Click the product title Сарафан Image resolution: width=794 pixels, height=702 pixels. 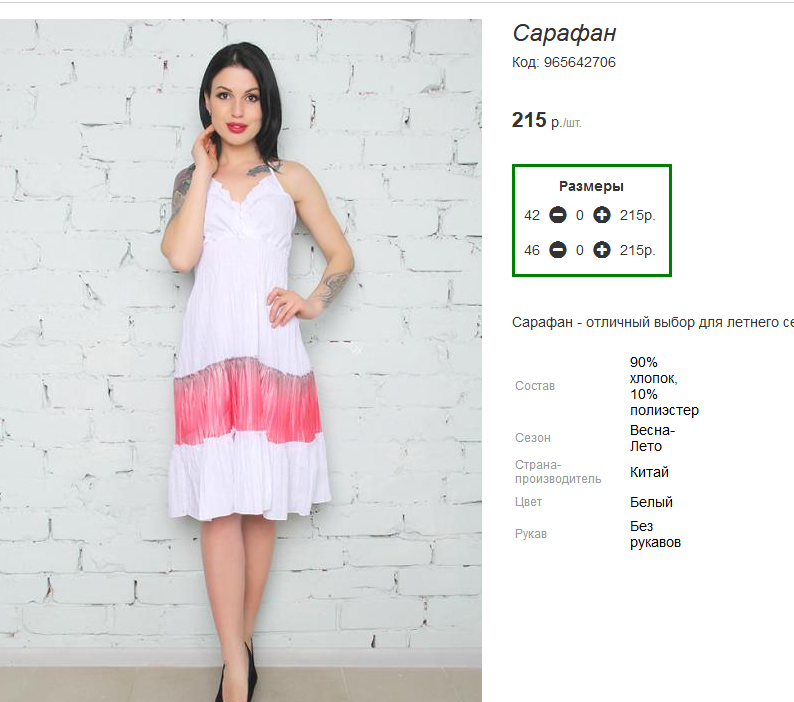(564, 33)
